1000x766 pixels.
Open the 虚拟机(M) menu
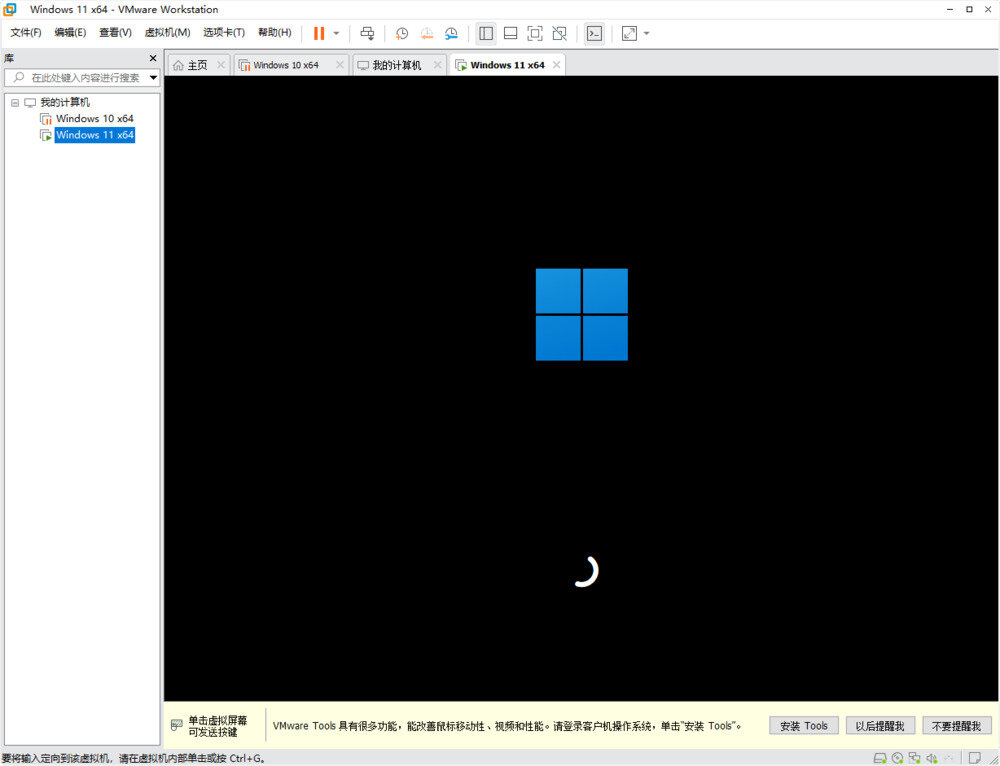coord(167,31)
